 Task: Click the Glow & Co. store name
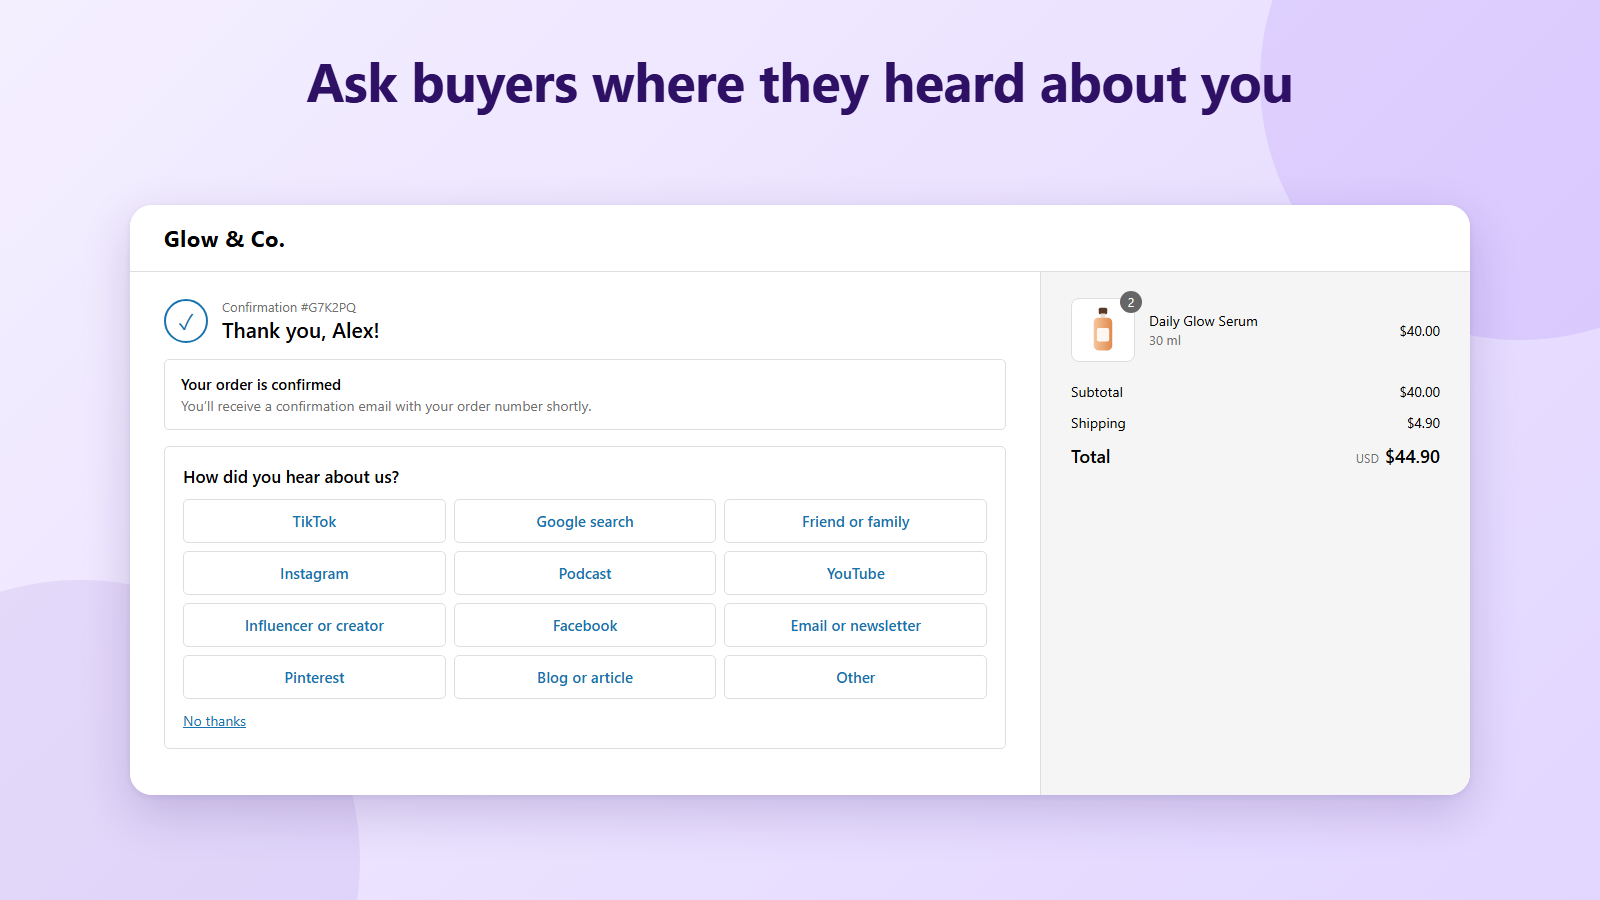[224, 239]
